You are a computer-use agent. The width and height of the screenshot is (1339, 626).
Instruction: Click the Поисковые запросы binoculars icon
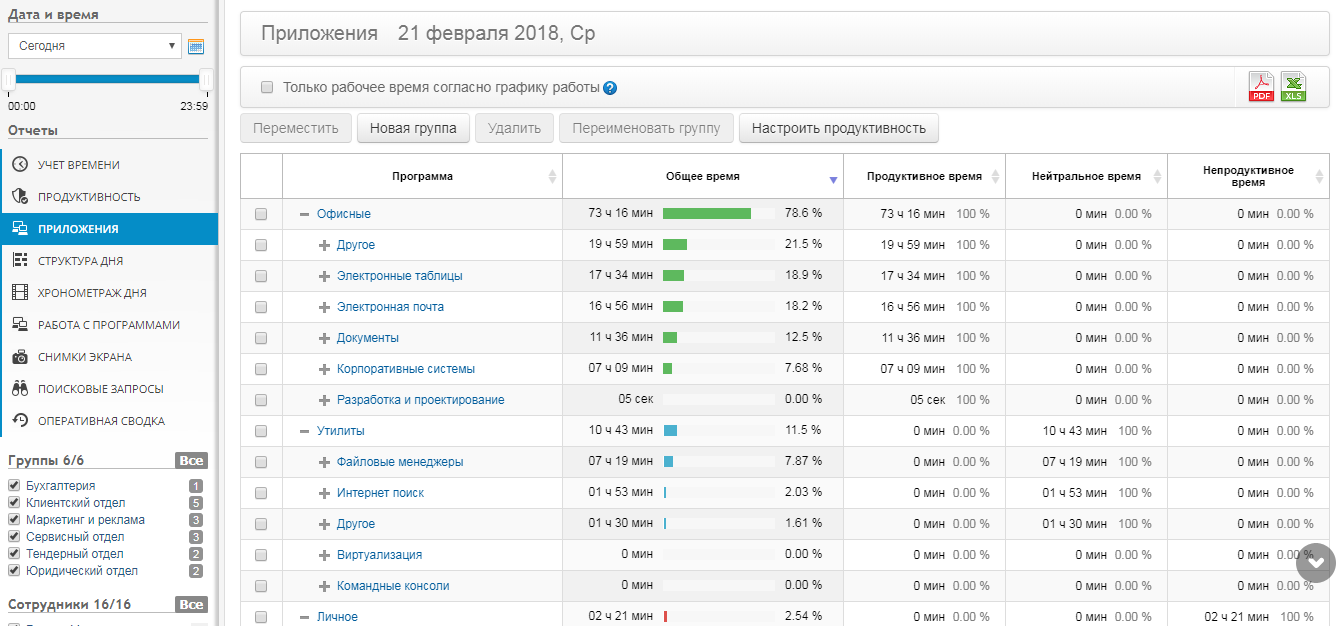20,389
